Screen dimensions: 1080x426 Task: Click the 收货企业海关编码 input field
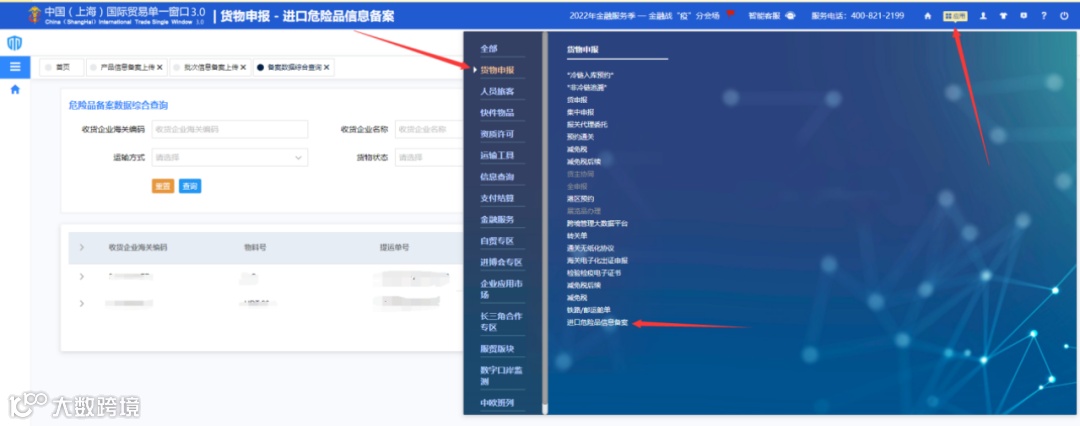(229, 129)
